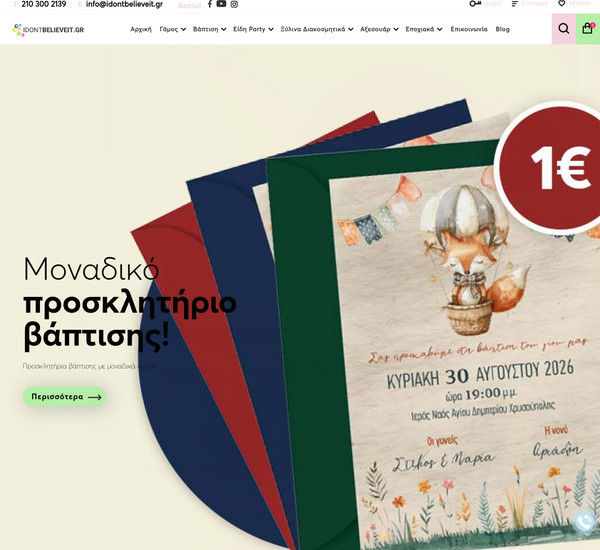Click the Compare text link
This screenshot has width=600, height=550.
coord(535,3)
